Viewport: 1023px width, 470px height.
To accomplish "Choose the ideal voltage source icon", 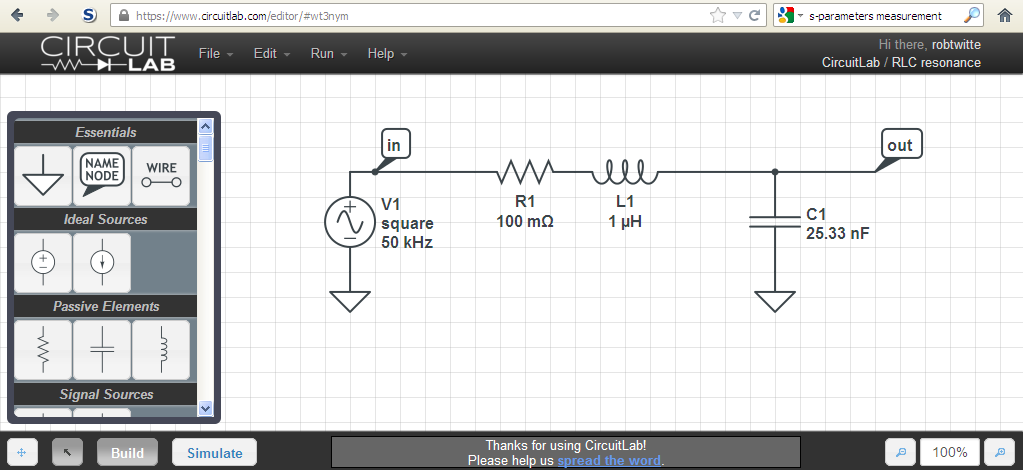I will [43, 262].
